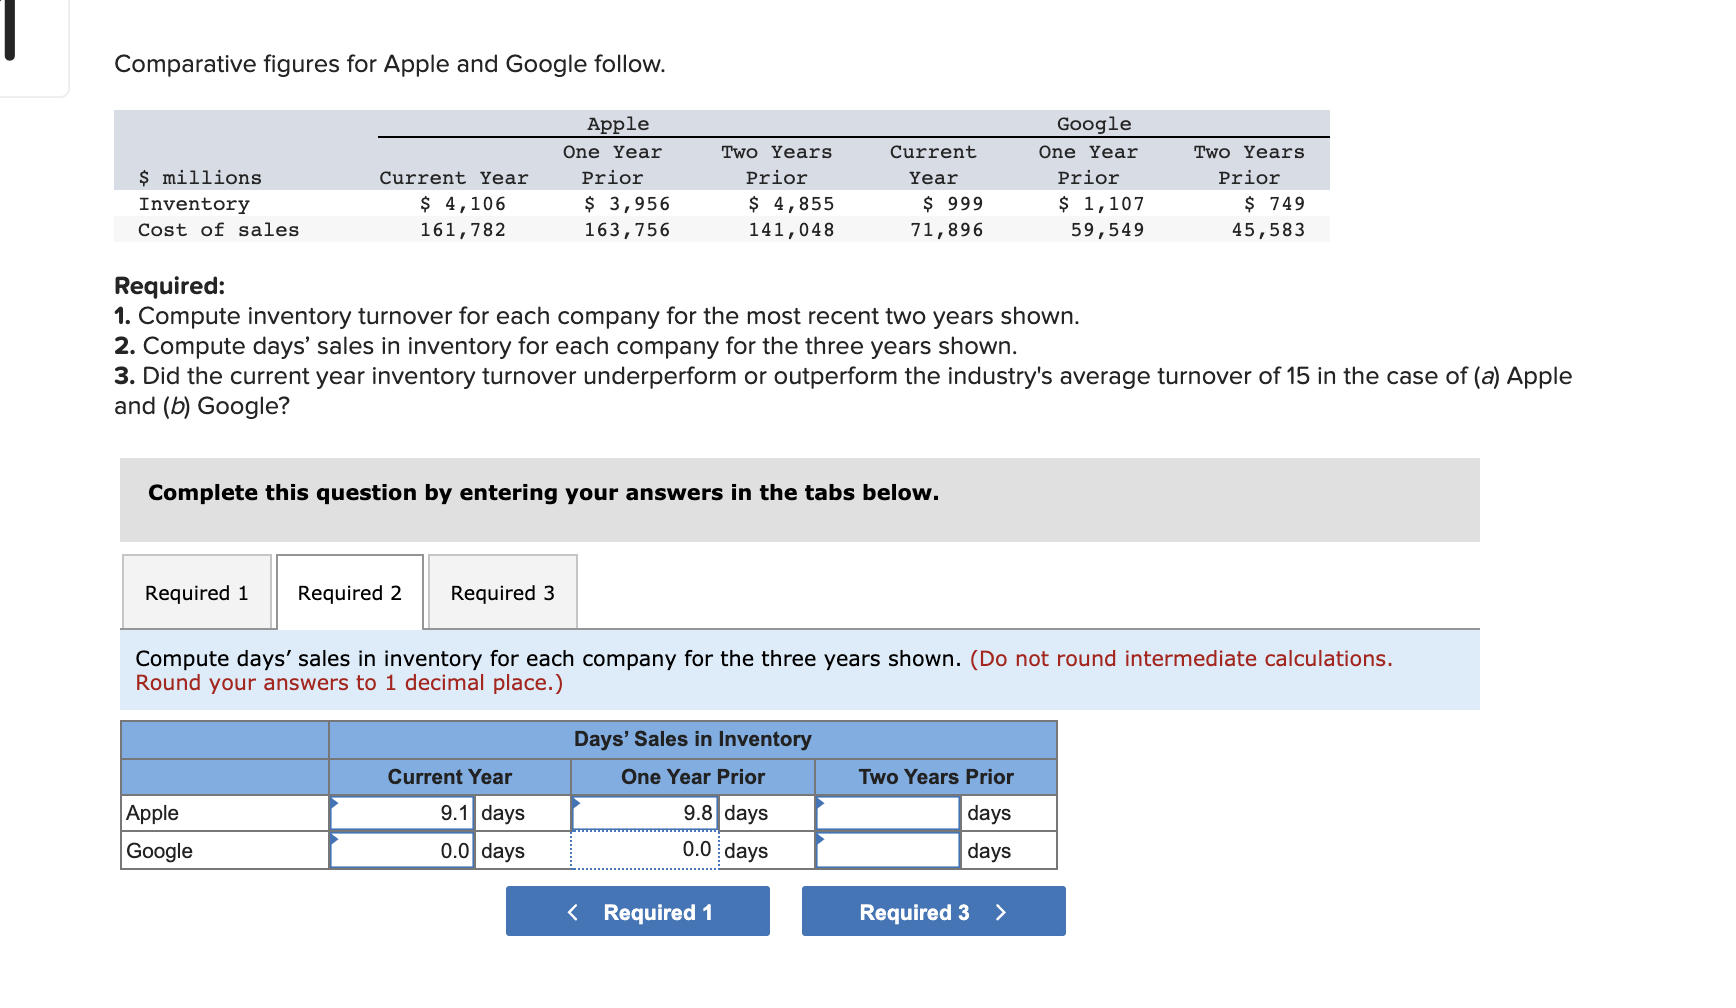Click Apple one year prior inventory $ 3,956
This screenshot has height=1008, width=1736.
click(627, 204)
